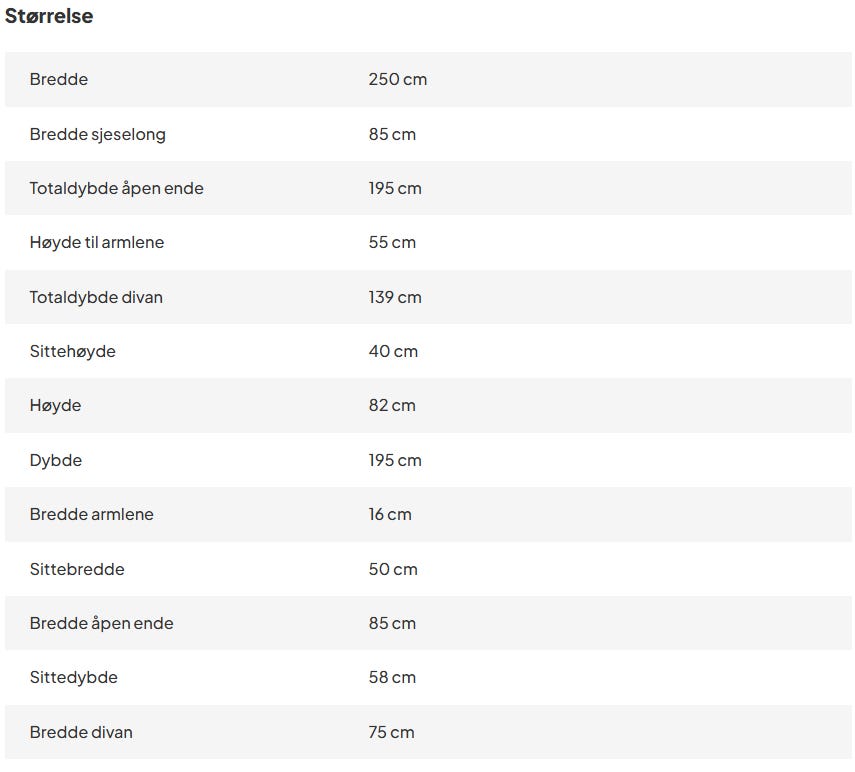Click the Bredde armlene label
The height and width of the screenshot is (772, 855).
pyautogui.click(x=91, y=514)
